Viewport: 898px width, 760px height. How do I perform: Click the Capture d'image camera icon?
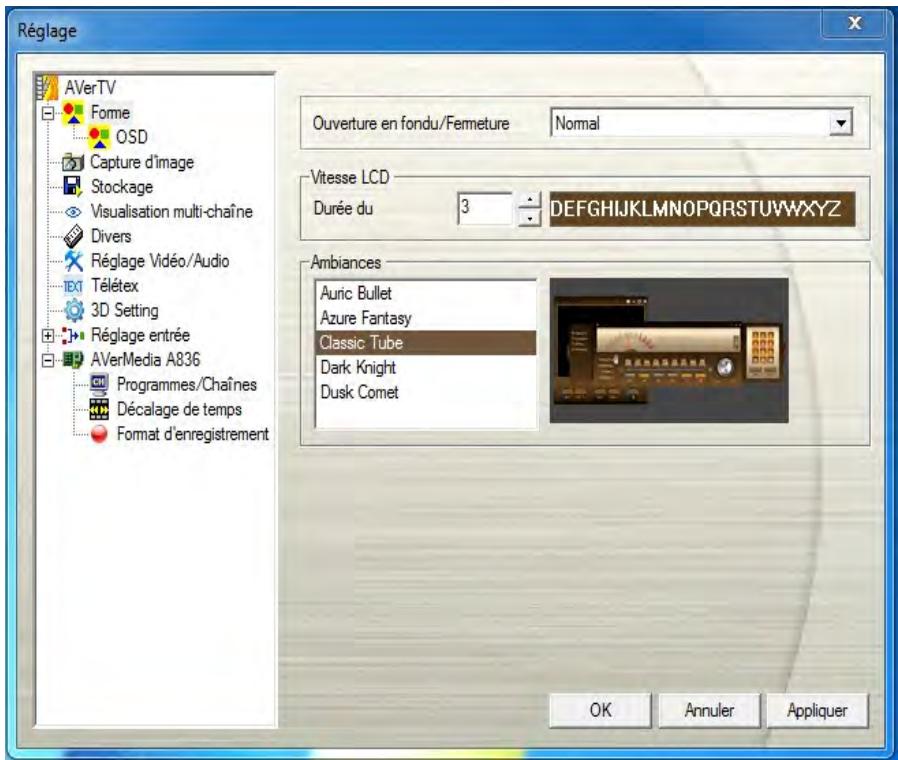[x=73, y=162]
